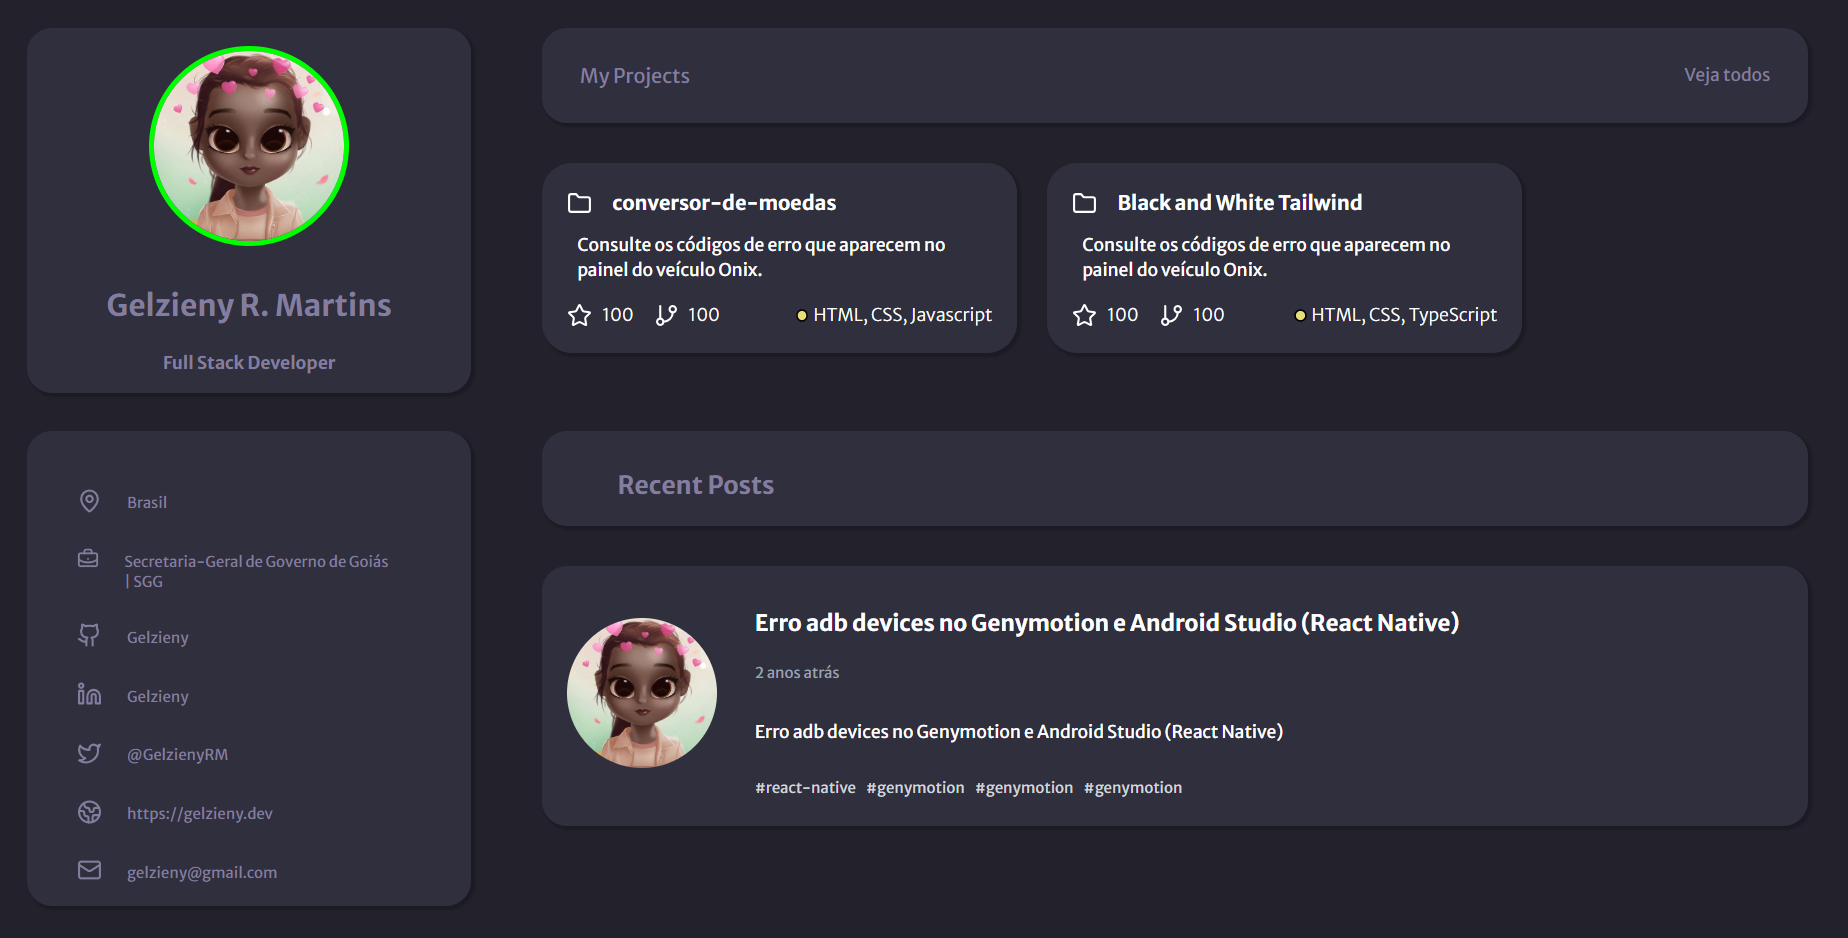The width and height of the screenshot is (1848, 938).
Task: Click the email envelope icon
Action: tap(89, 870)
